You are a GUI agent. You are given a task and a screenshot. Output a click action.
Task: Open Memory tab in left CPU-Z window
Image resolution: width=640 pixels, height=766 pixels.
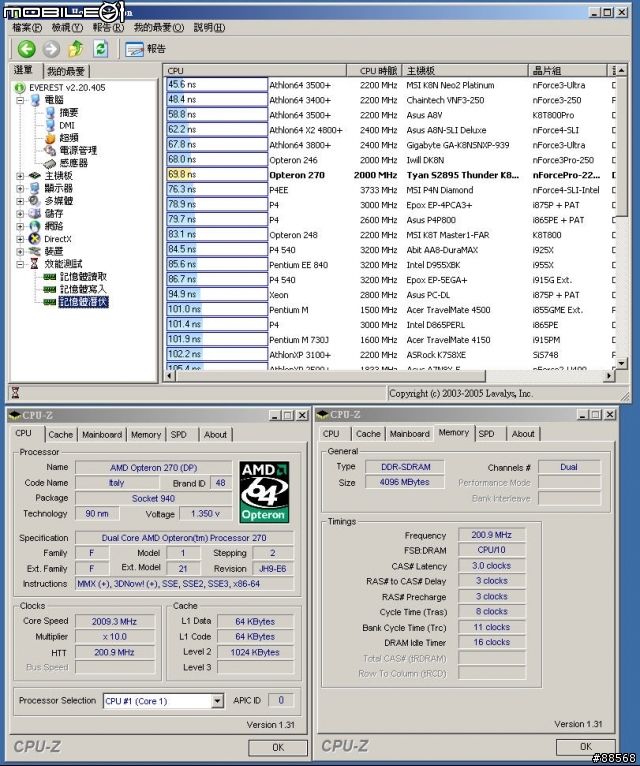click(x=146, y=434)
